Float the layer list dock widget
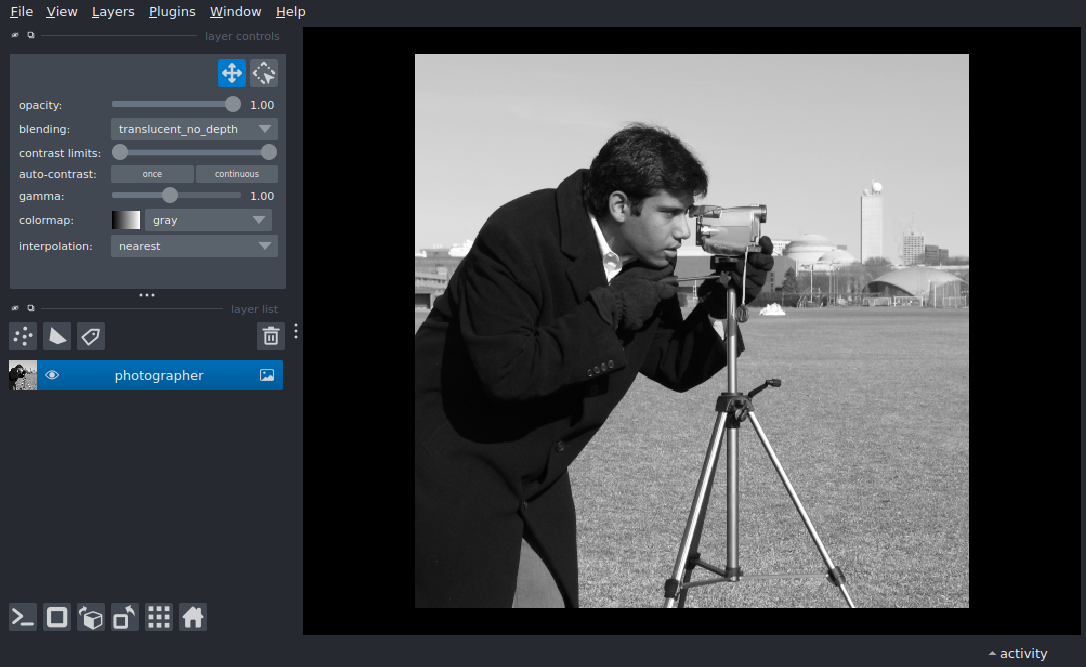The image size is (1086, 667). 30,308
